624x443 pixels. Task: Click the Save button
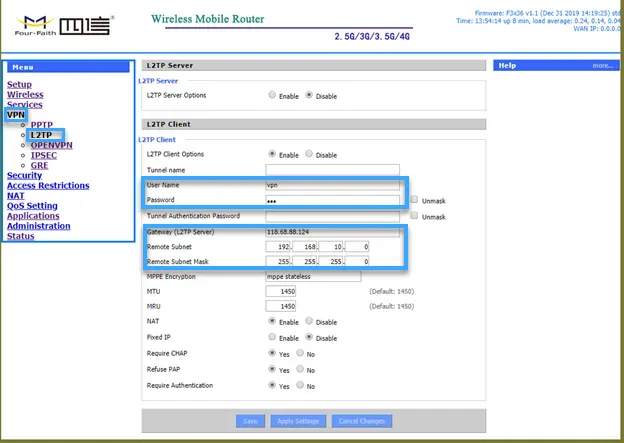(x=252, y=422)
